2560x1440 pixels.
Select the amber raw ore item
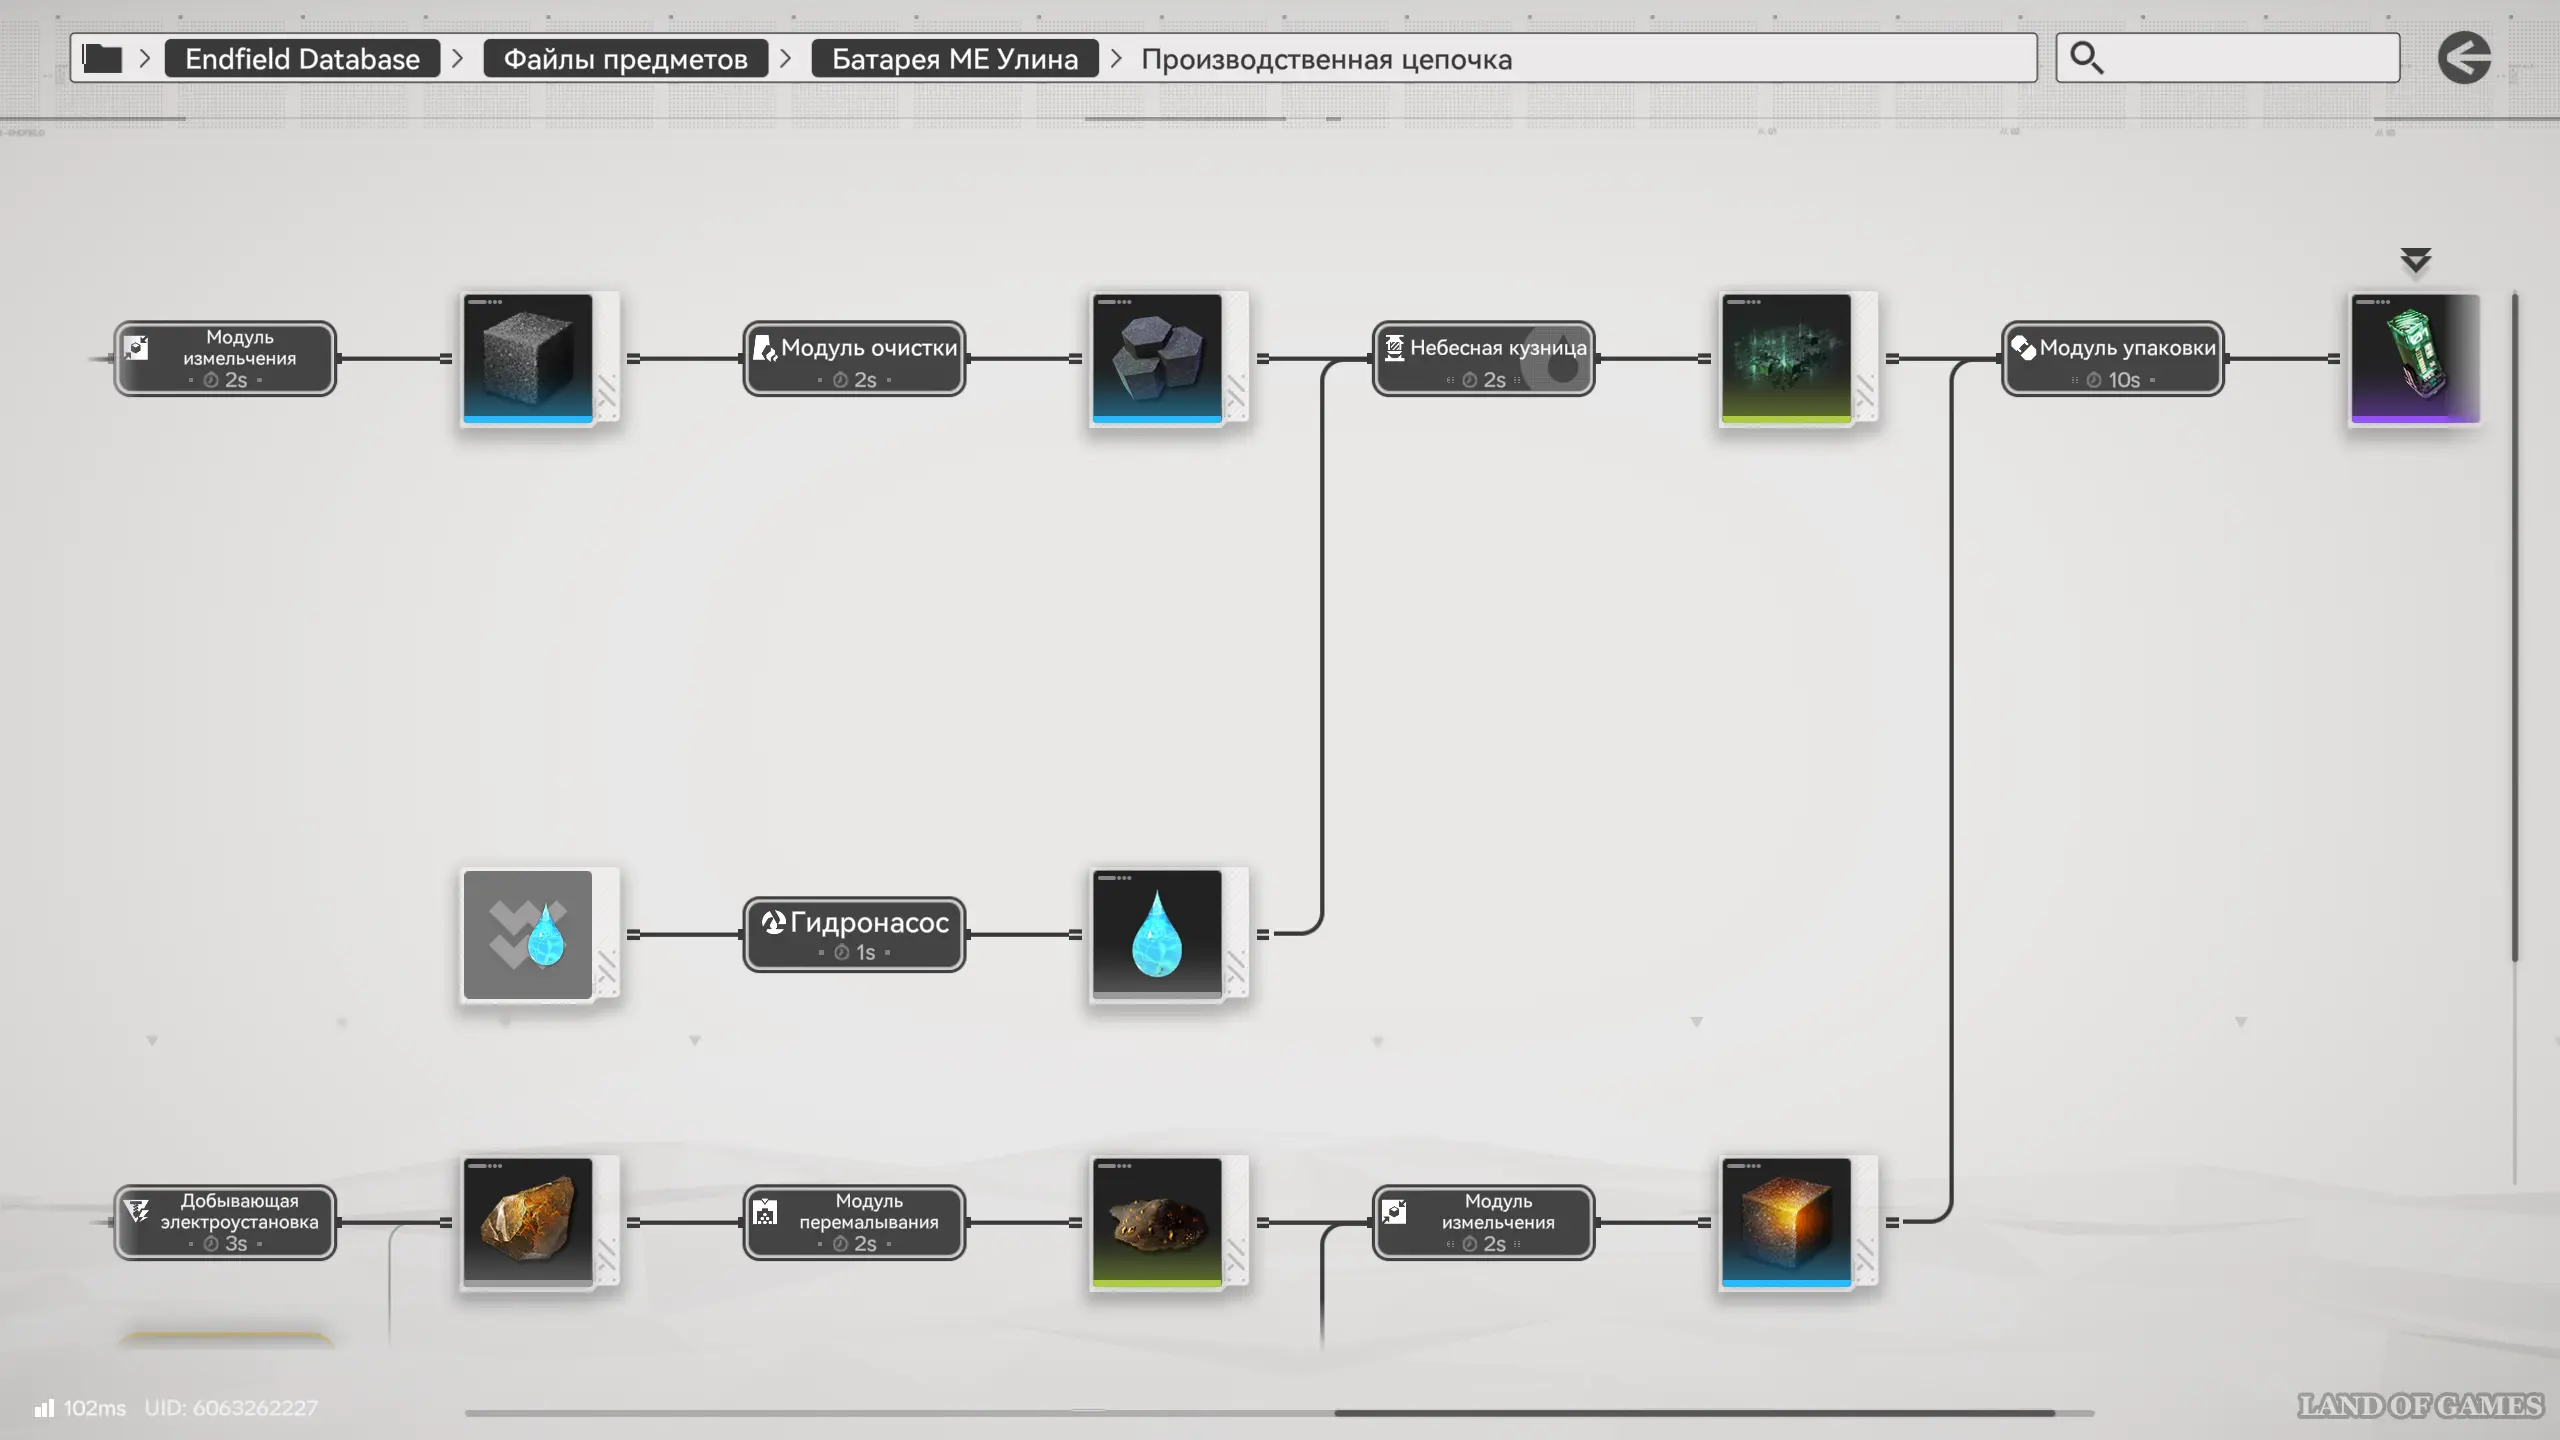pyautogui.click(x=528, y=1222)
